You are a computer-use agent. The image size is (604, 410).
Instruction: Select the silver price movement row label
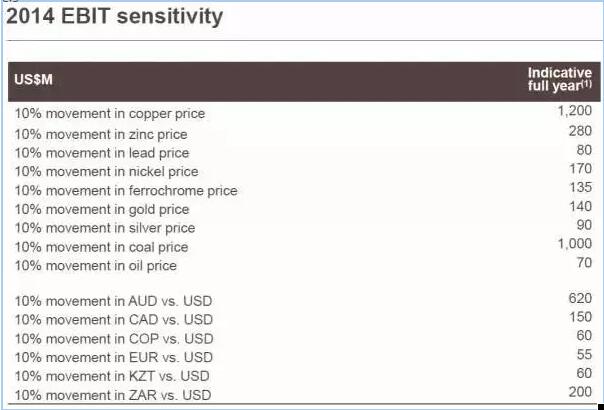104,228
